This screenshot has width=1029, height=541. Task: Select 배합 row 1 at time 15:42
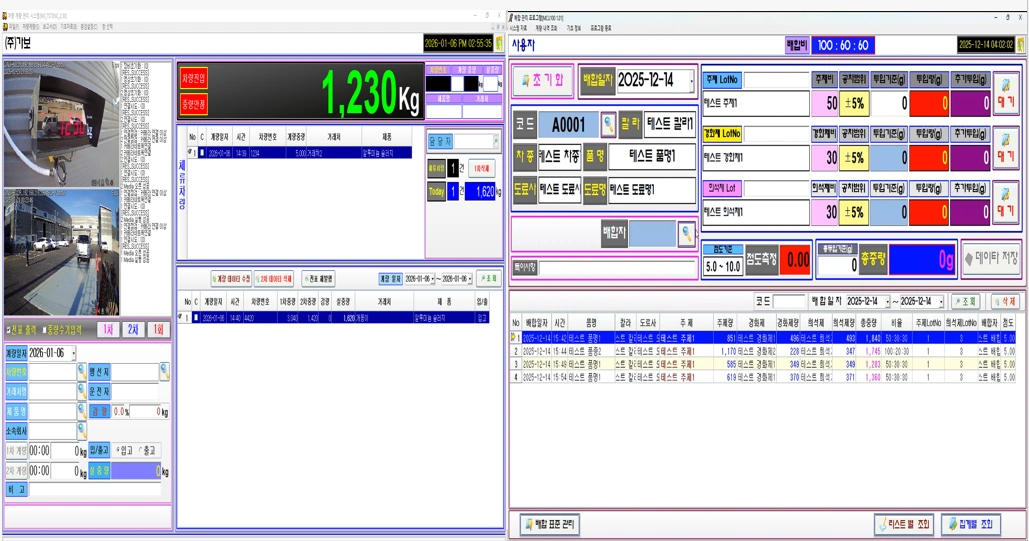point(763,338)
